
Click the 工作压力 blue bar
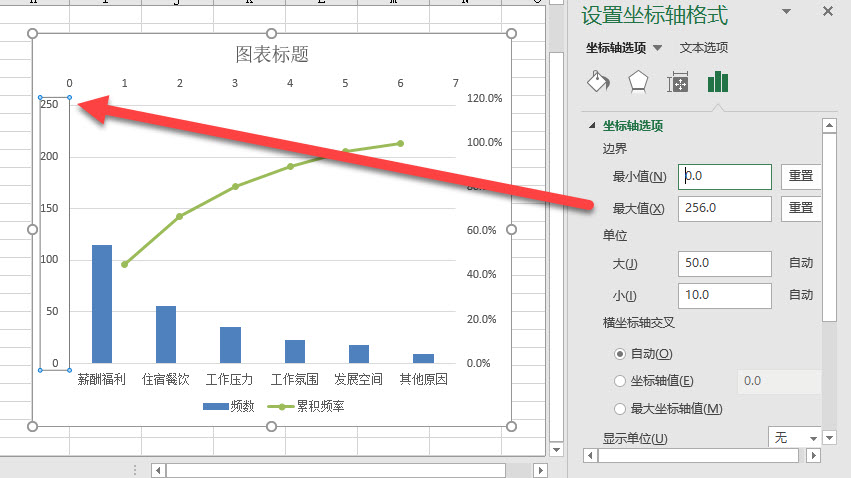pyautogui.click(x=230, y=345)
